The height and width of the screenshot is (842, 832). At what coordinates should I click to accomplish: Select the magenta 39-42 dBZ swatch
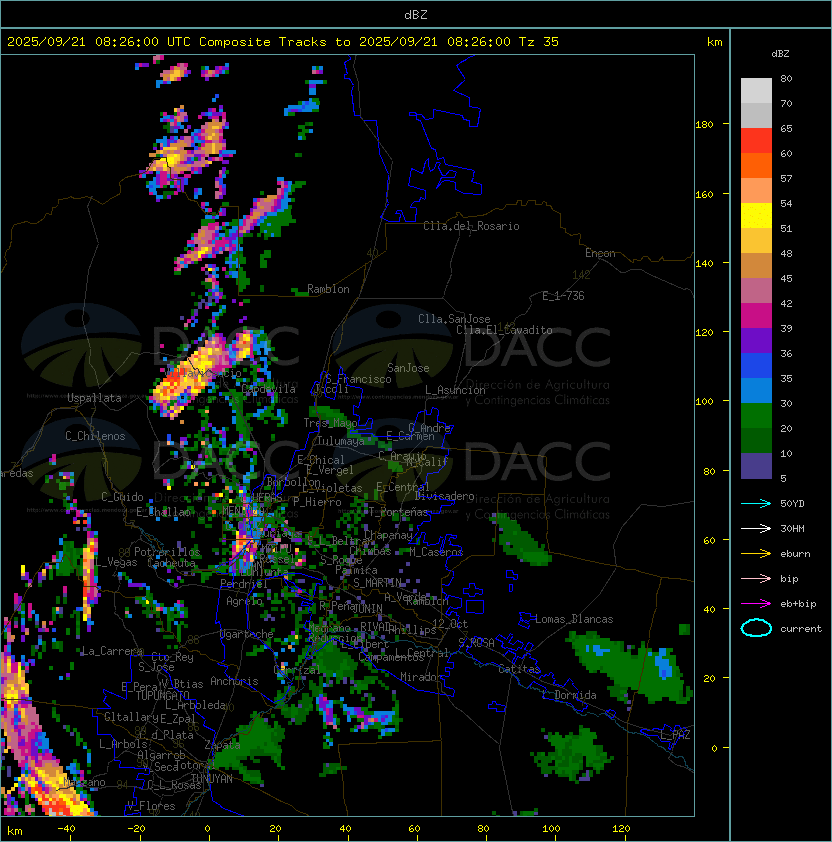click(756, 316)
